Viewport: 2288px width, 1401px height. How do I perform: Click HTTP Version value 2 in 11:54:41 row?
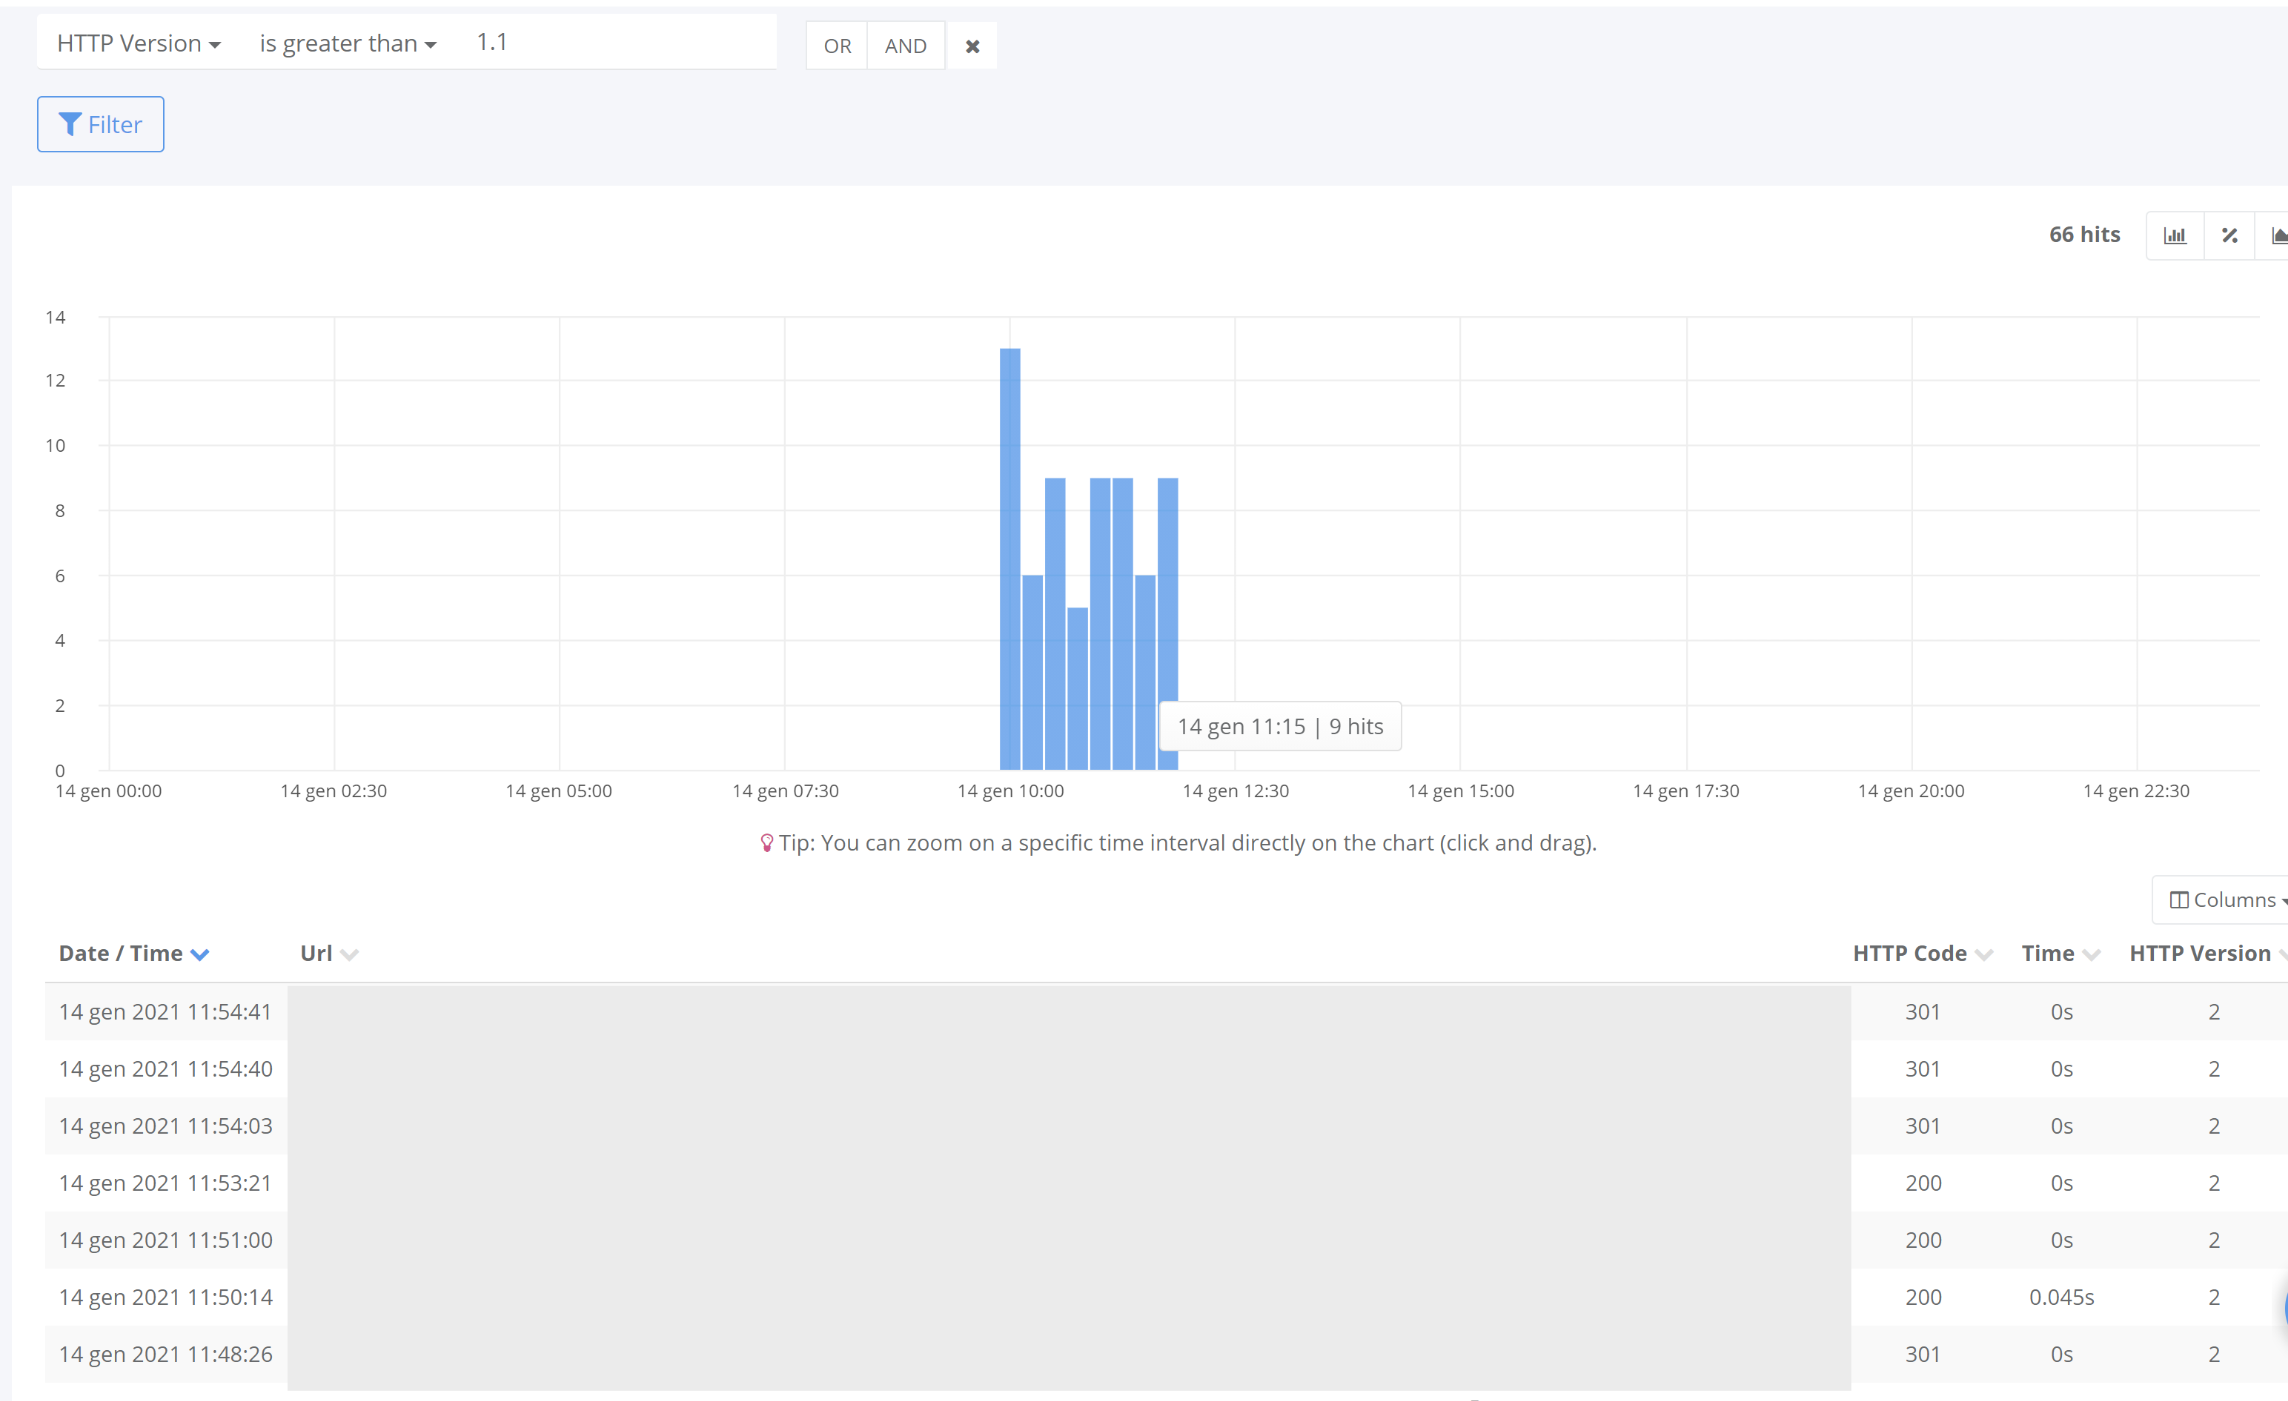pos(2214,1012)
